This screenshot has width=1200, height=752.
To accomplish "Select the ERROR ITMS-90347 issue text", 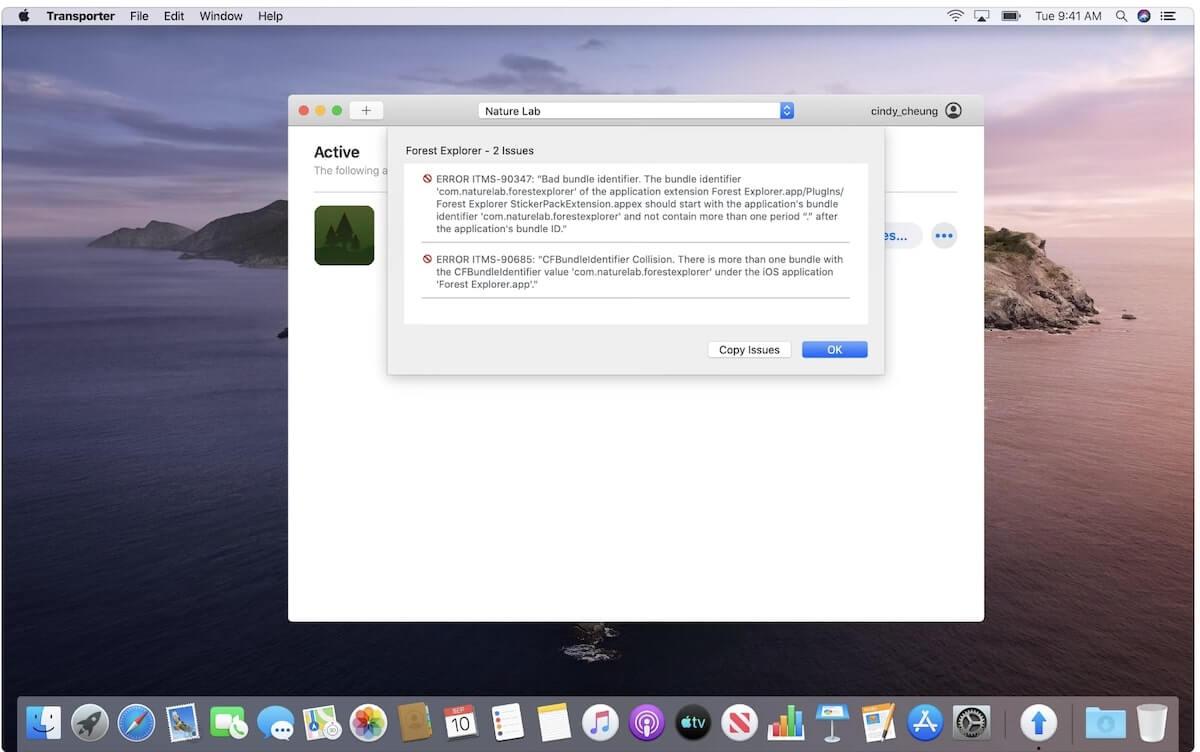I will pyautogui.click(x=638, y=204).
